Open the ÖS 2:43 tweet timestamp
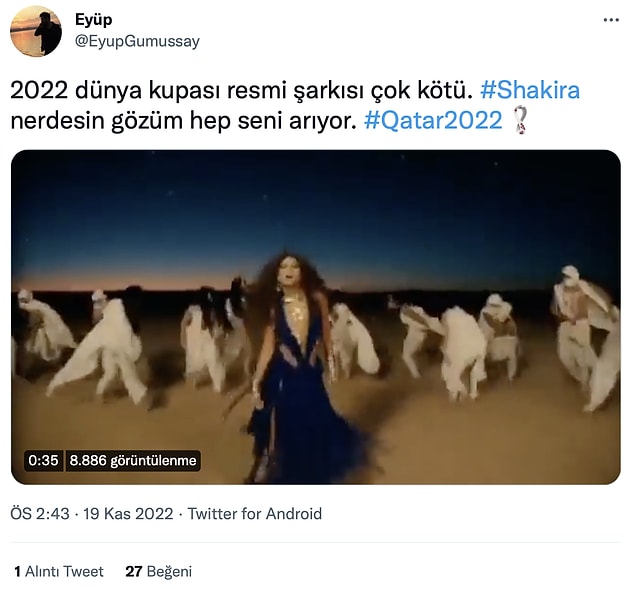 [40, 514]
